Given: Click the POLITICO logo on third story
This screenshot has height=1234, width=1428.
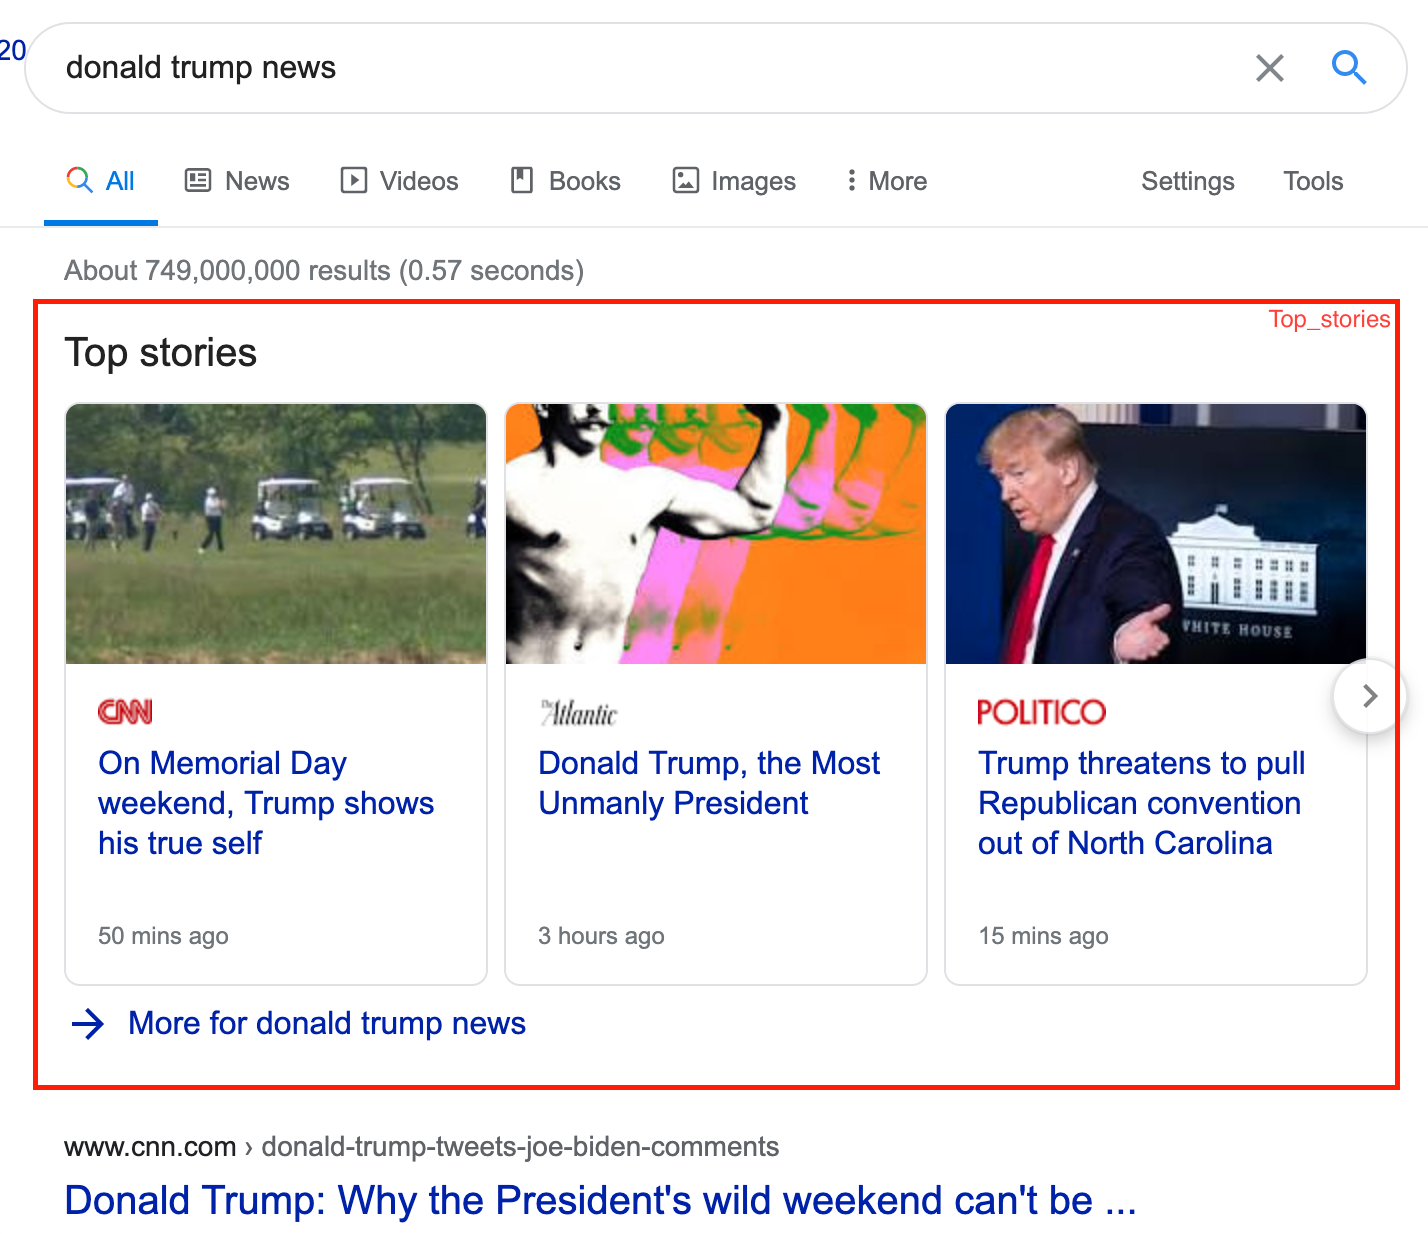Looking at the screenshot, I should point(1042,712).
